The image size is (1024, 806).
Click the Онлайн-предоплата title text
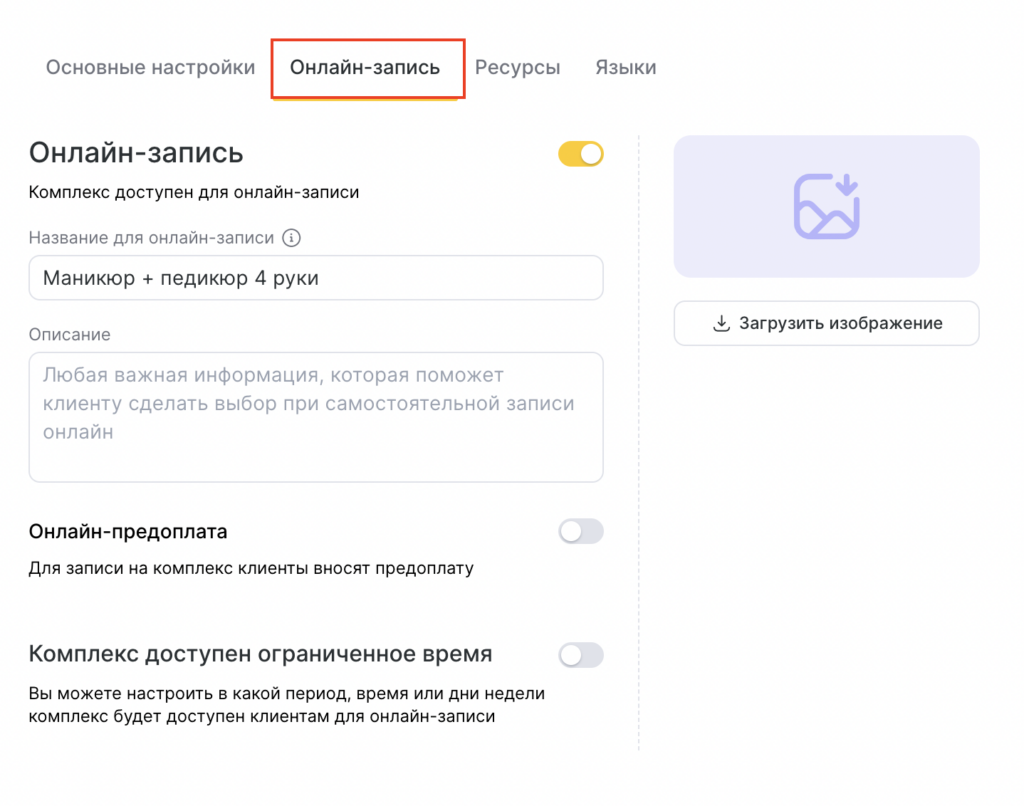128,531
